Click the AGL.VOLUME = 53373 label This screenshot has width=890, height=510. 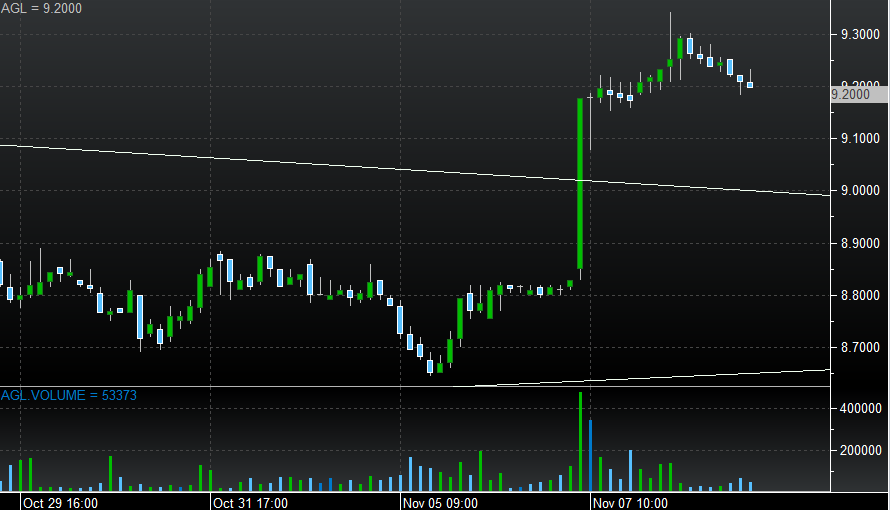[69, 396]
